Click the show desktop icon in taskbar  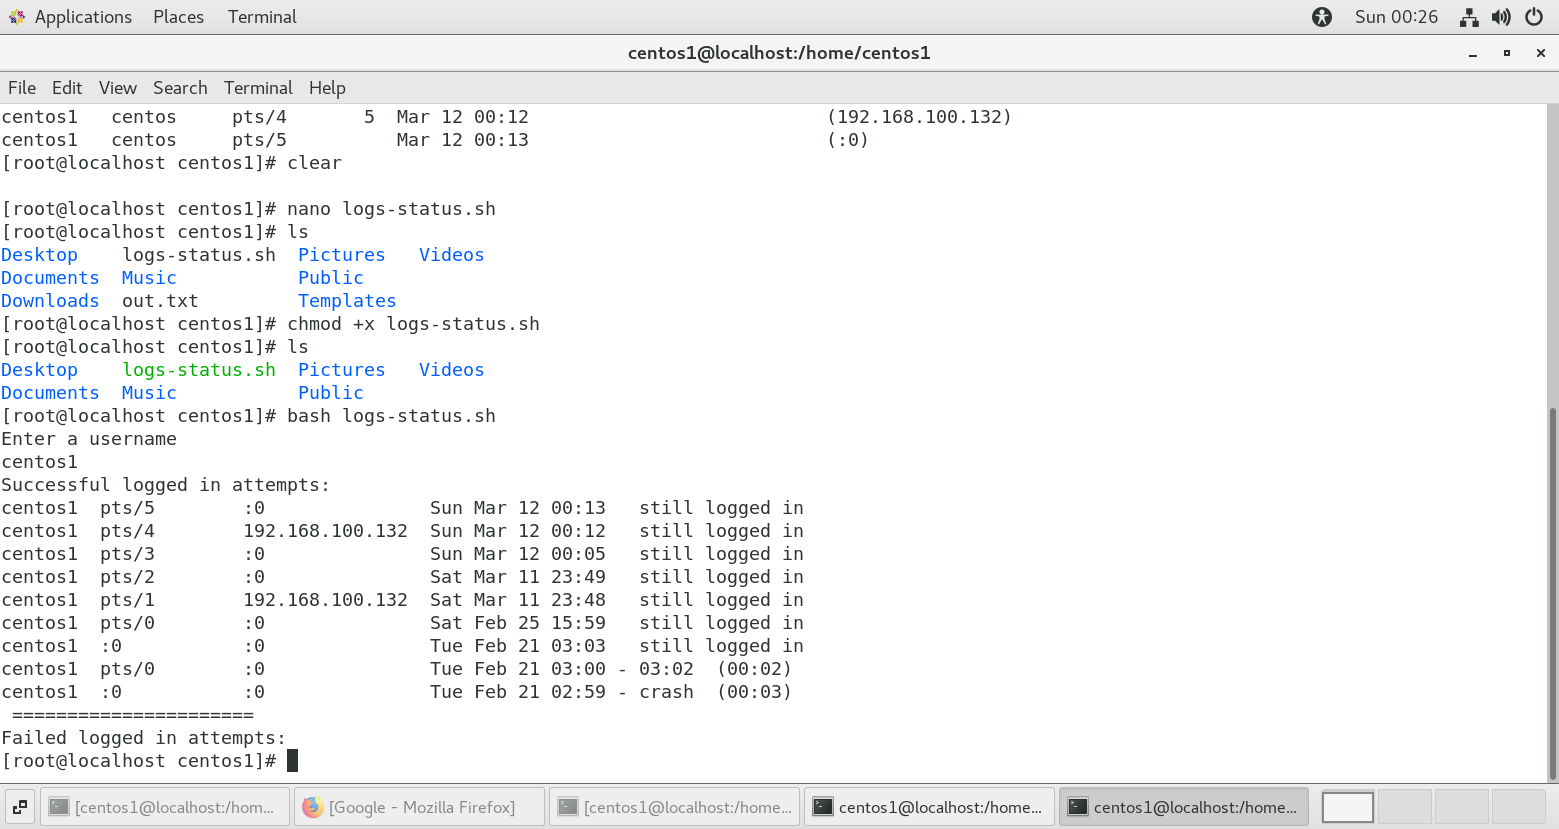point(20,807)
